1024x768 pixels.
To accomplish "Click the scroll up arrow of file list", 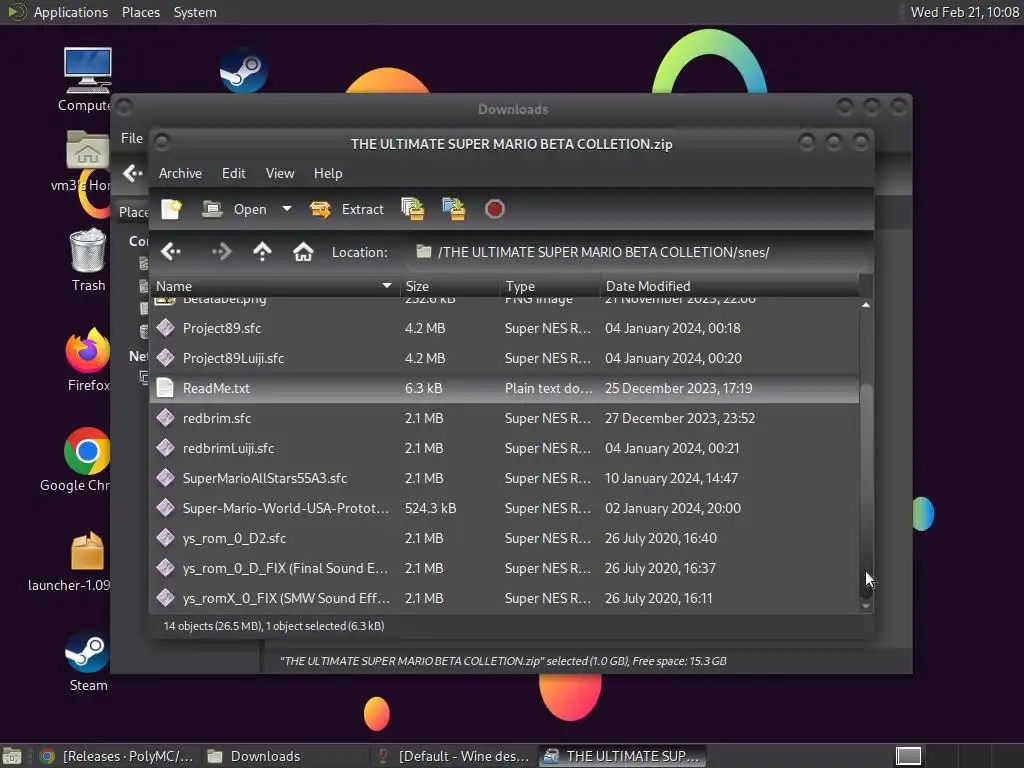I will (x=866, y=305).
